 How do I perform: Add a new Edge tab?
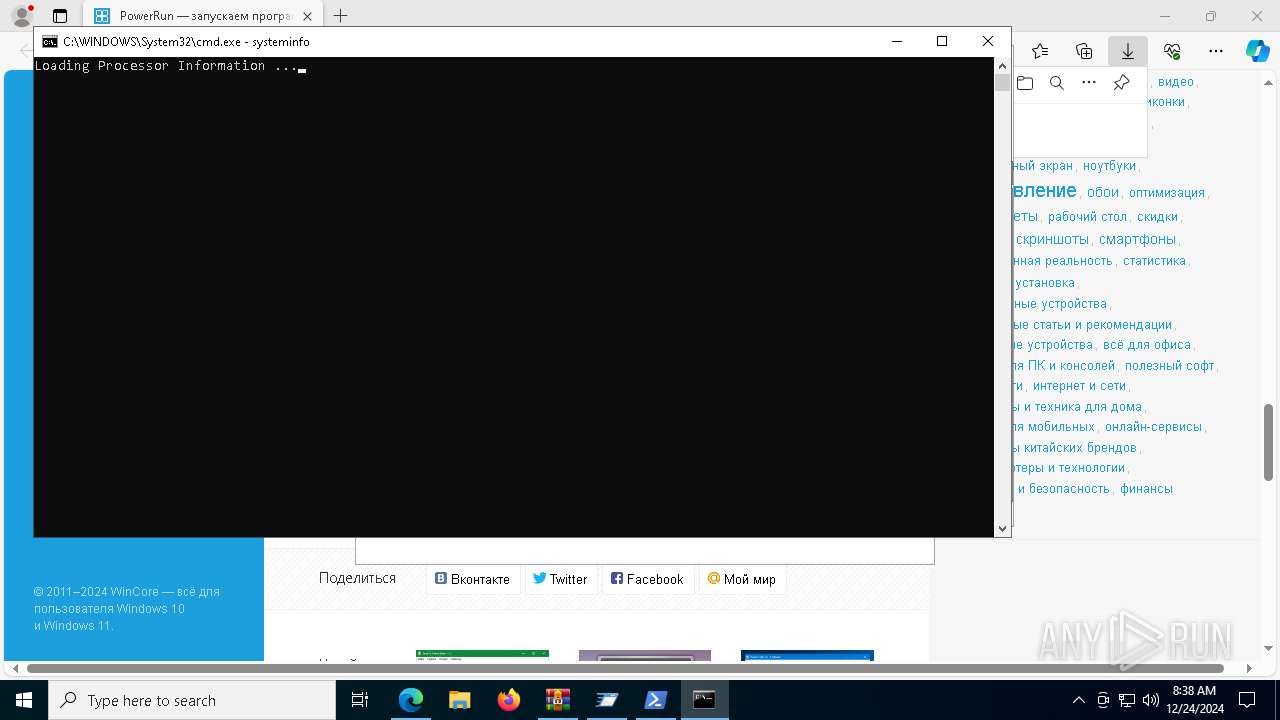[x=341, y=16]
